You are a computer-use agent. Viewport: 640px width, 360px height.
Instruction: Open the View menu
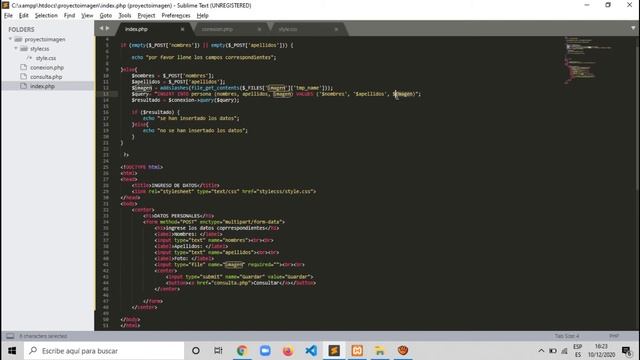tap(87, 16)
